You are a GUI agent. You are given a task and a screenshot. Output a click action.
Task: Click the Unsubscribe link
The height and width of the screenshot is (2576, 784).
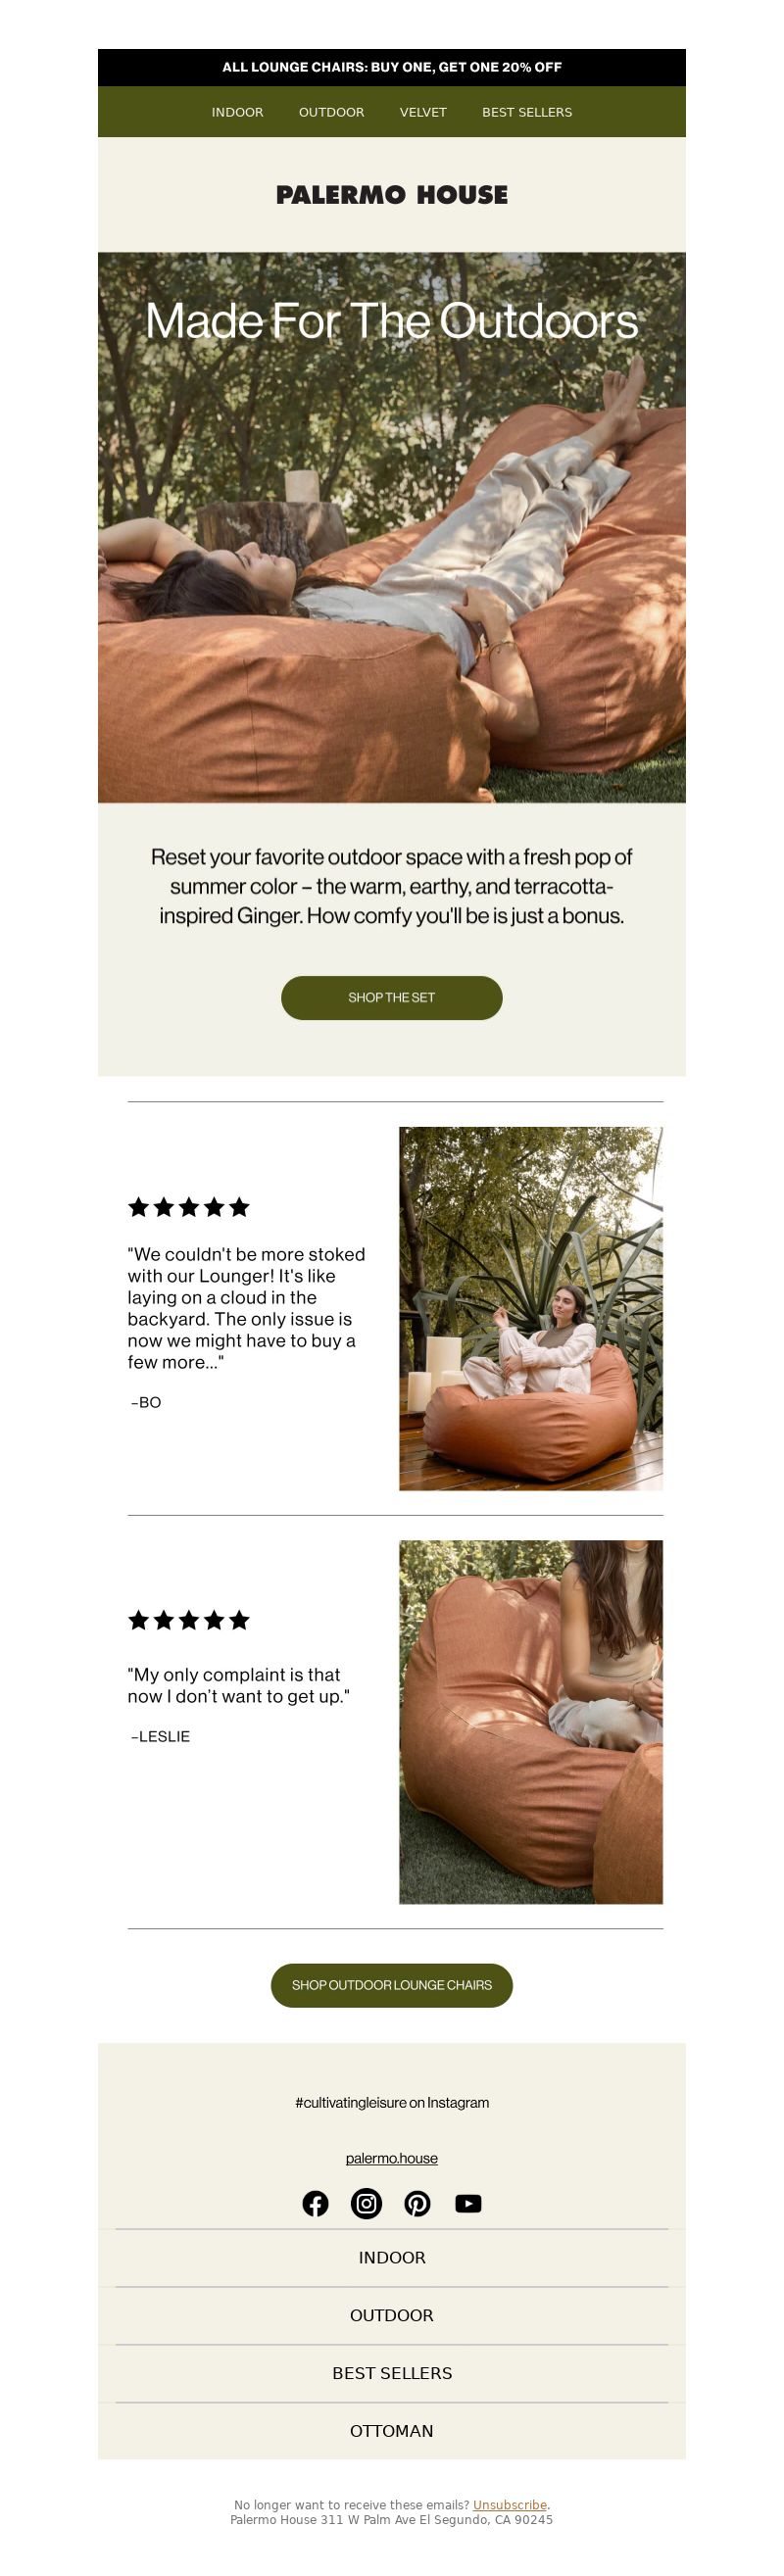coord(510,2505)
